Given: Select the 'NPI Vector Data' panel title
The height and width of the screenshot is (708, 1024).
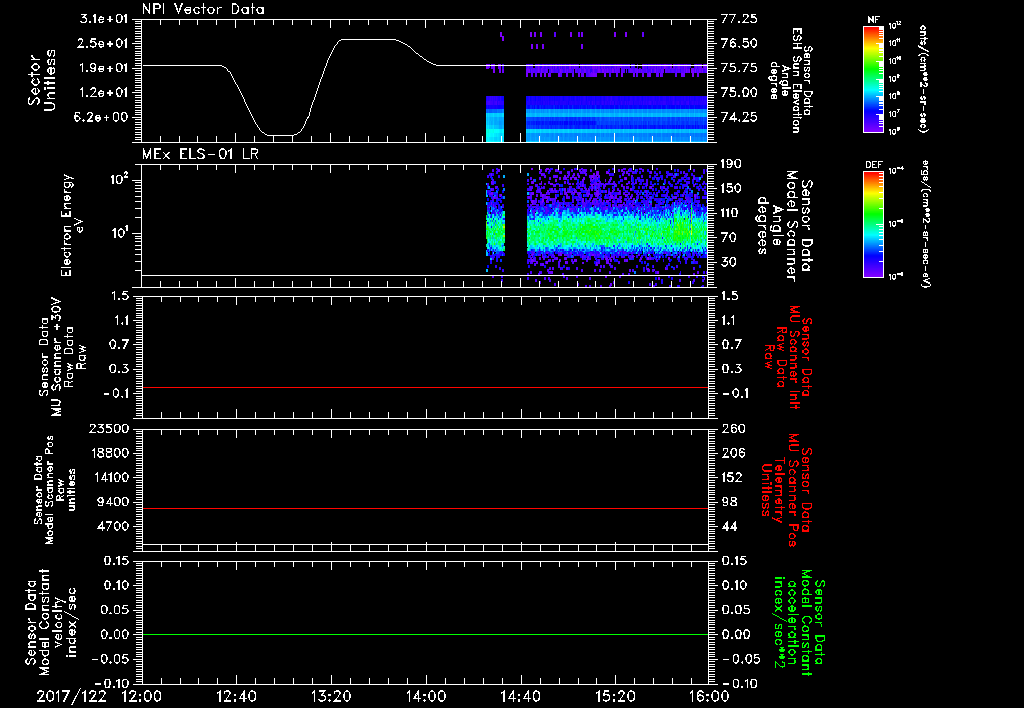Looking at the screenshot, I should click(203, 9).
